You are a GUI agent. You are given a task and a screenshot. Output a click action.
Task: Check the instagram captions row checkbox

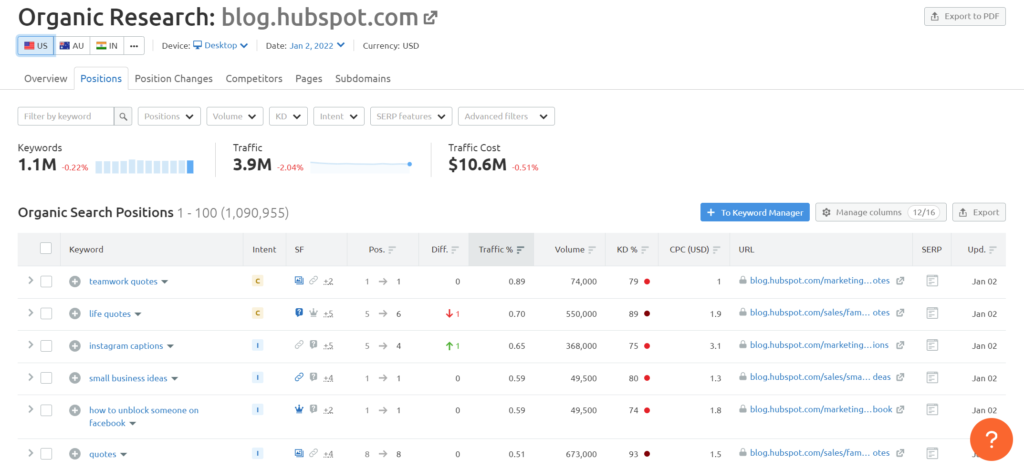tap(46, 346)
